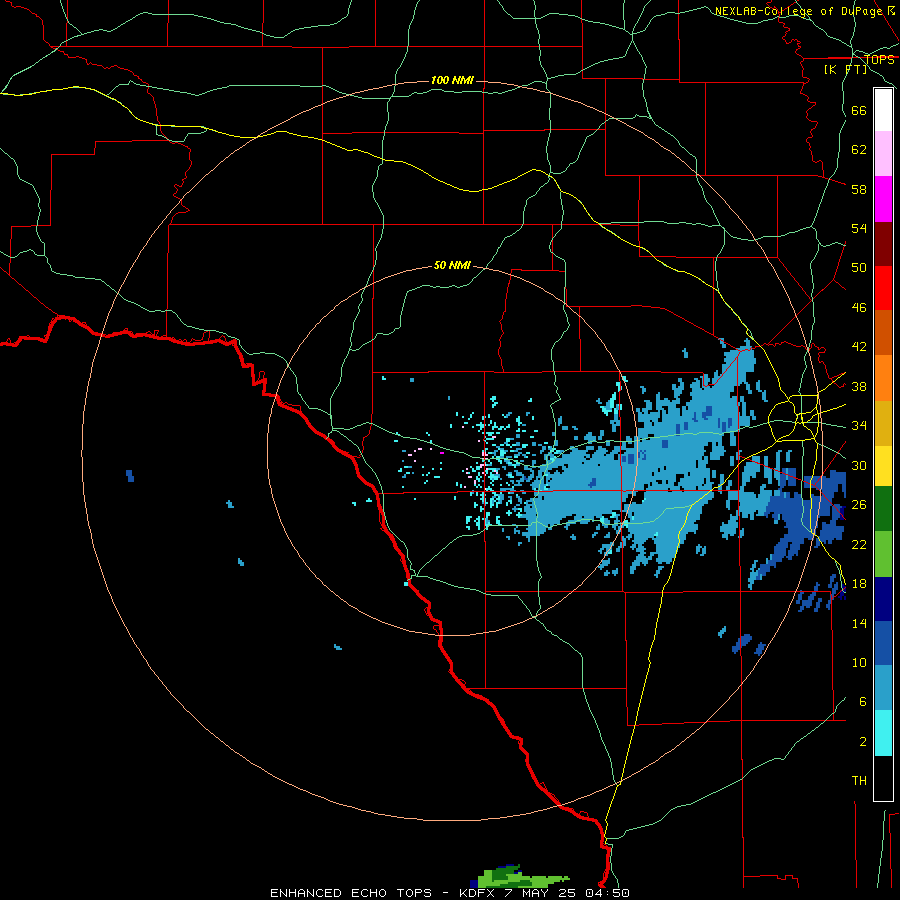Click the NEXLAB-College of DuPage credit text
This screenshot has height=900, width=900.
click(x=805, y=11)
